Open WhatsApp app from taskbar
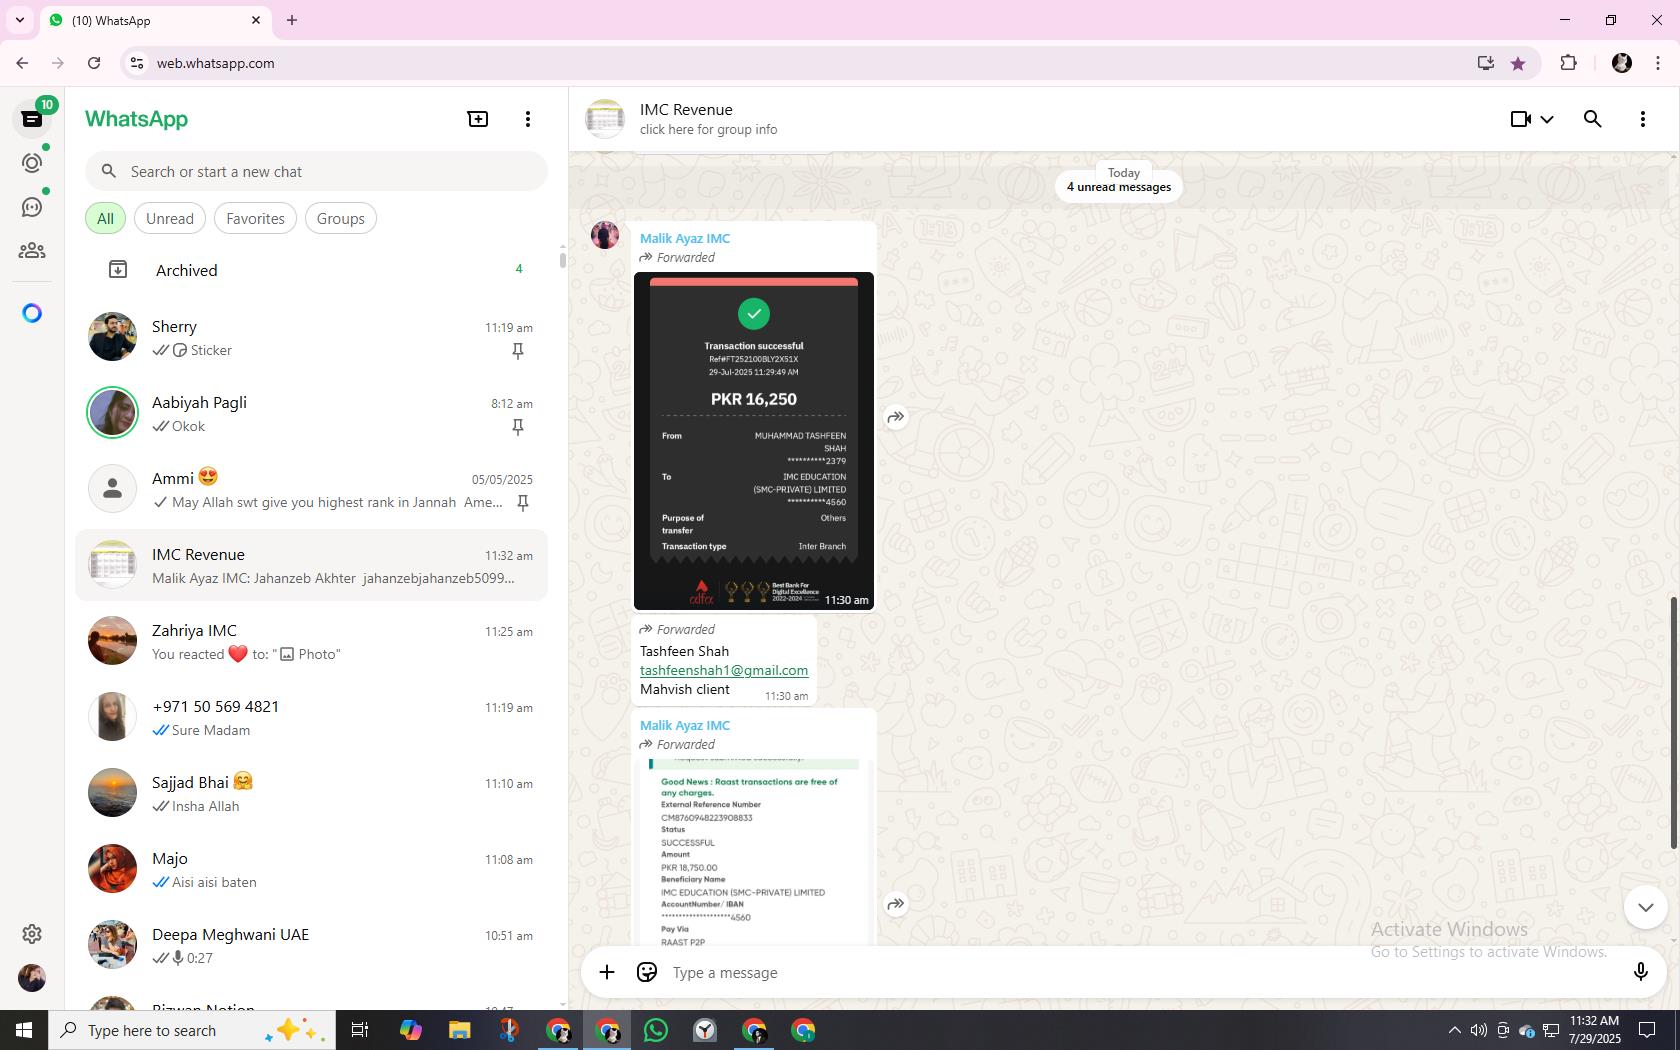 [656, 1030]
